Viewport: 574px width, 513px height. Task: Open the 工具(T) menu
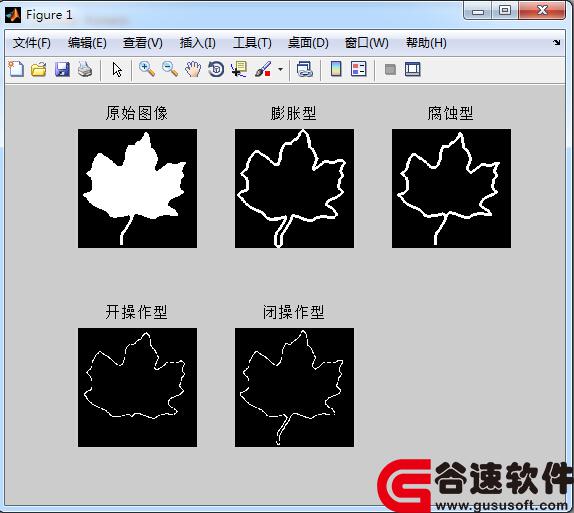252,43
